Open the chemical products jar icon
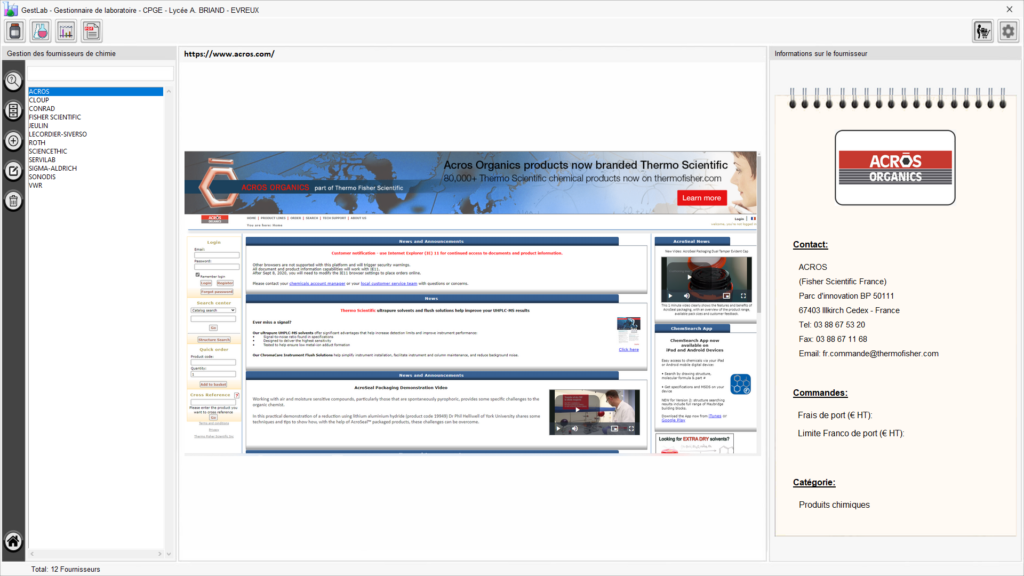1024x576 pixels. coord(15,32)
